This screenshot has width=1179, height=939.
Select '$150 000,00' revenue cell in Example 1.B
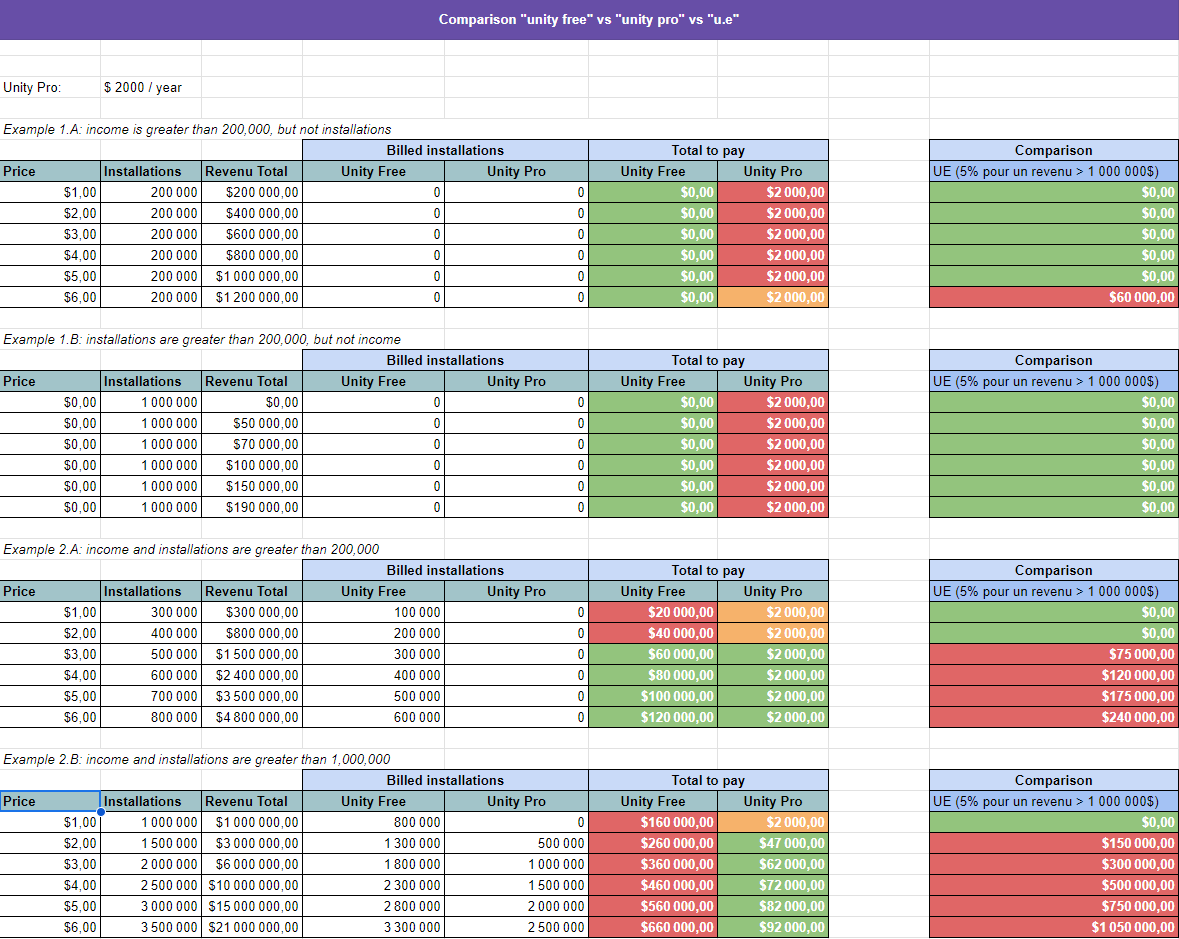pos(252,486)
